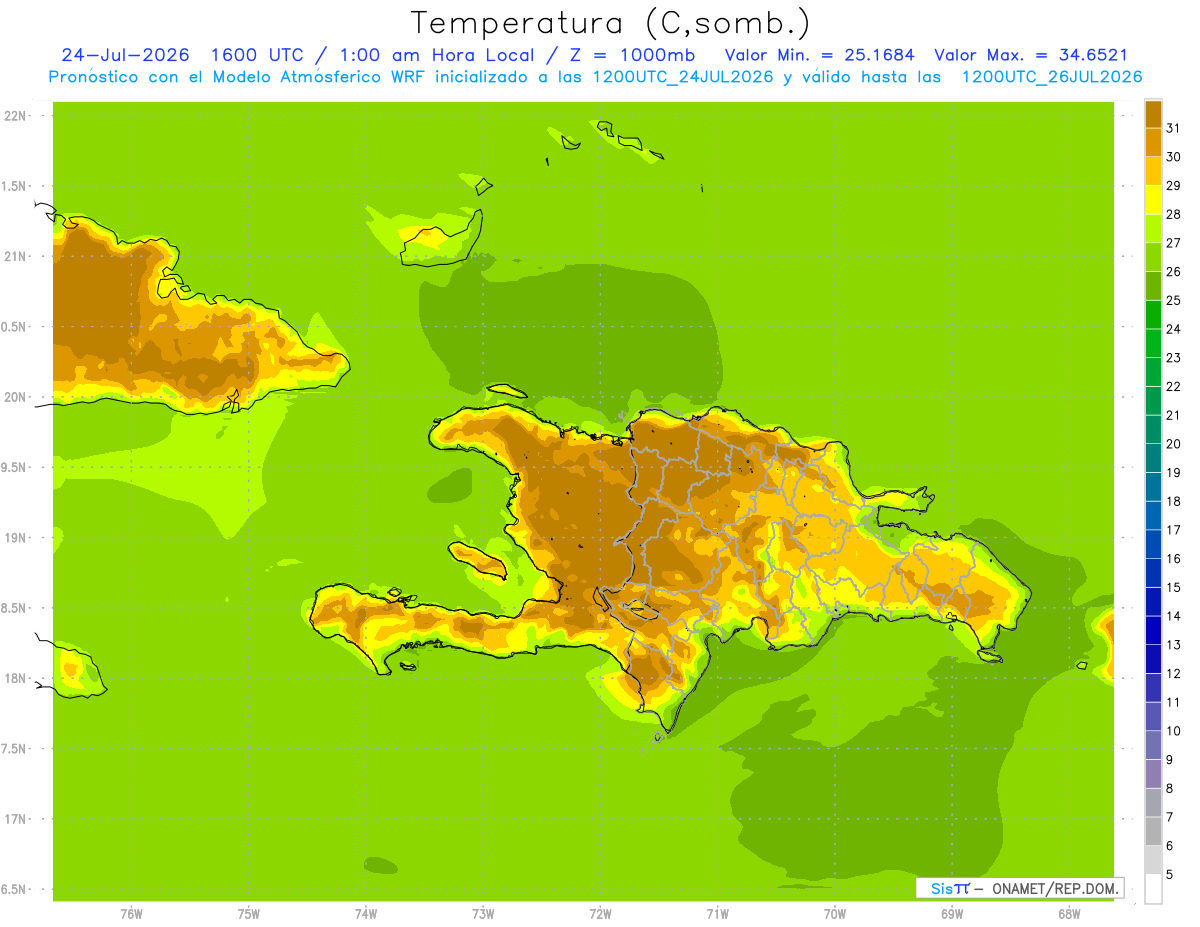Click the bottom legend value 5
Viewport: 1200px width, 927px height.
1170,874
